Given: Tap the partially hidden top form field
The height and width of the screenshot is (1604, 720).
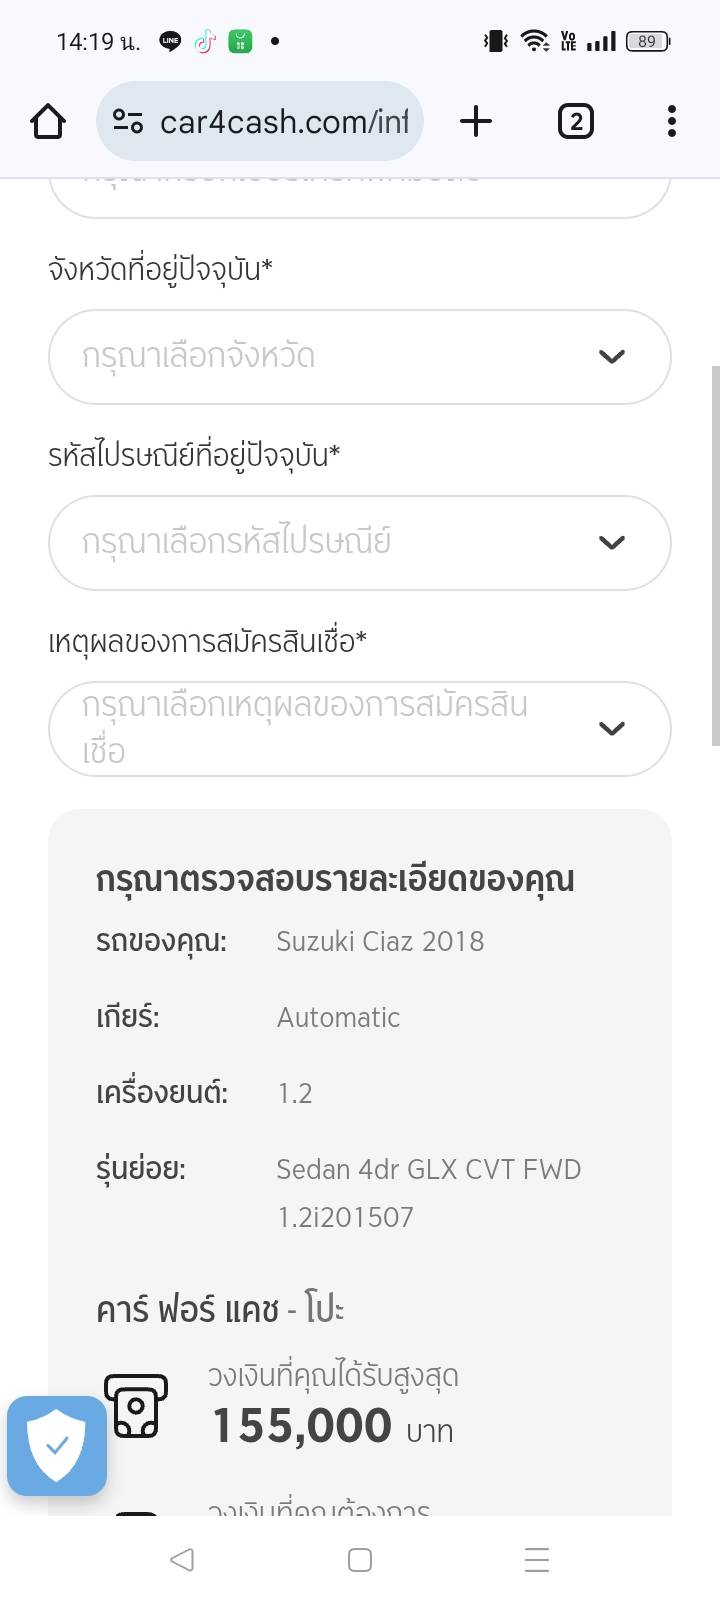Looking at the screenshot, I should [359, 195].
